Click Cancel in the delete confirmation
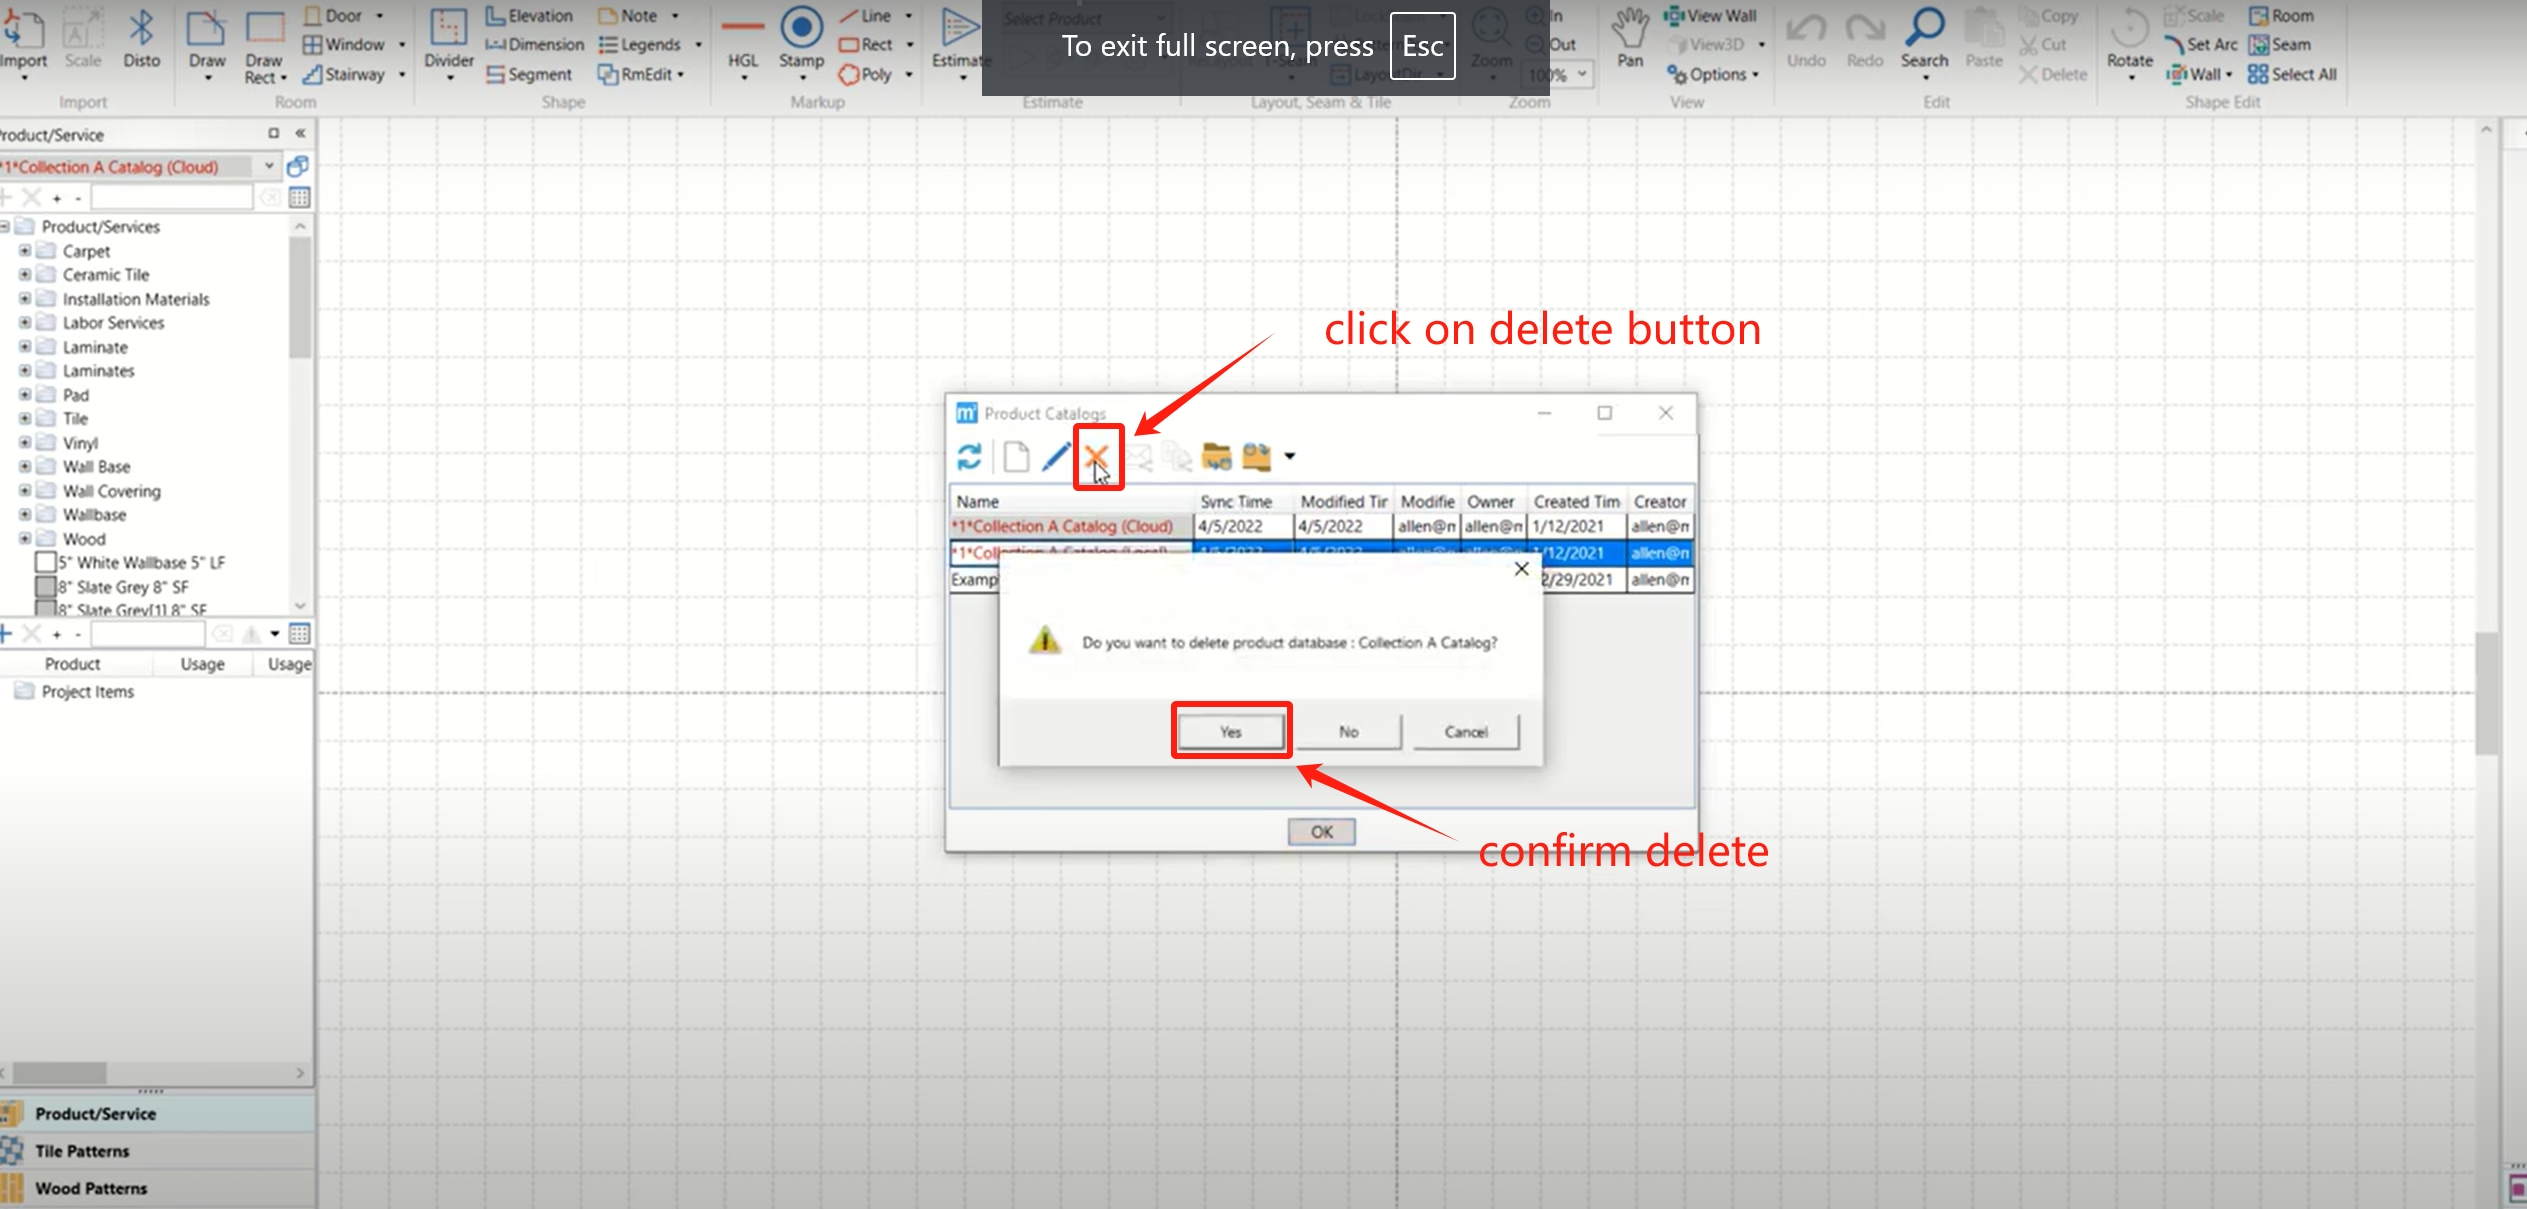The image size is (2527, 1209). point(1466,732)
